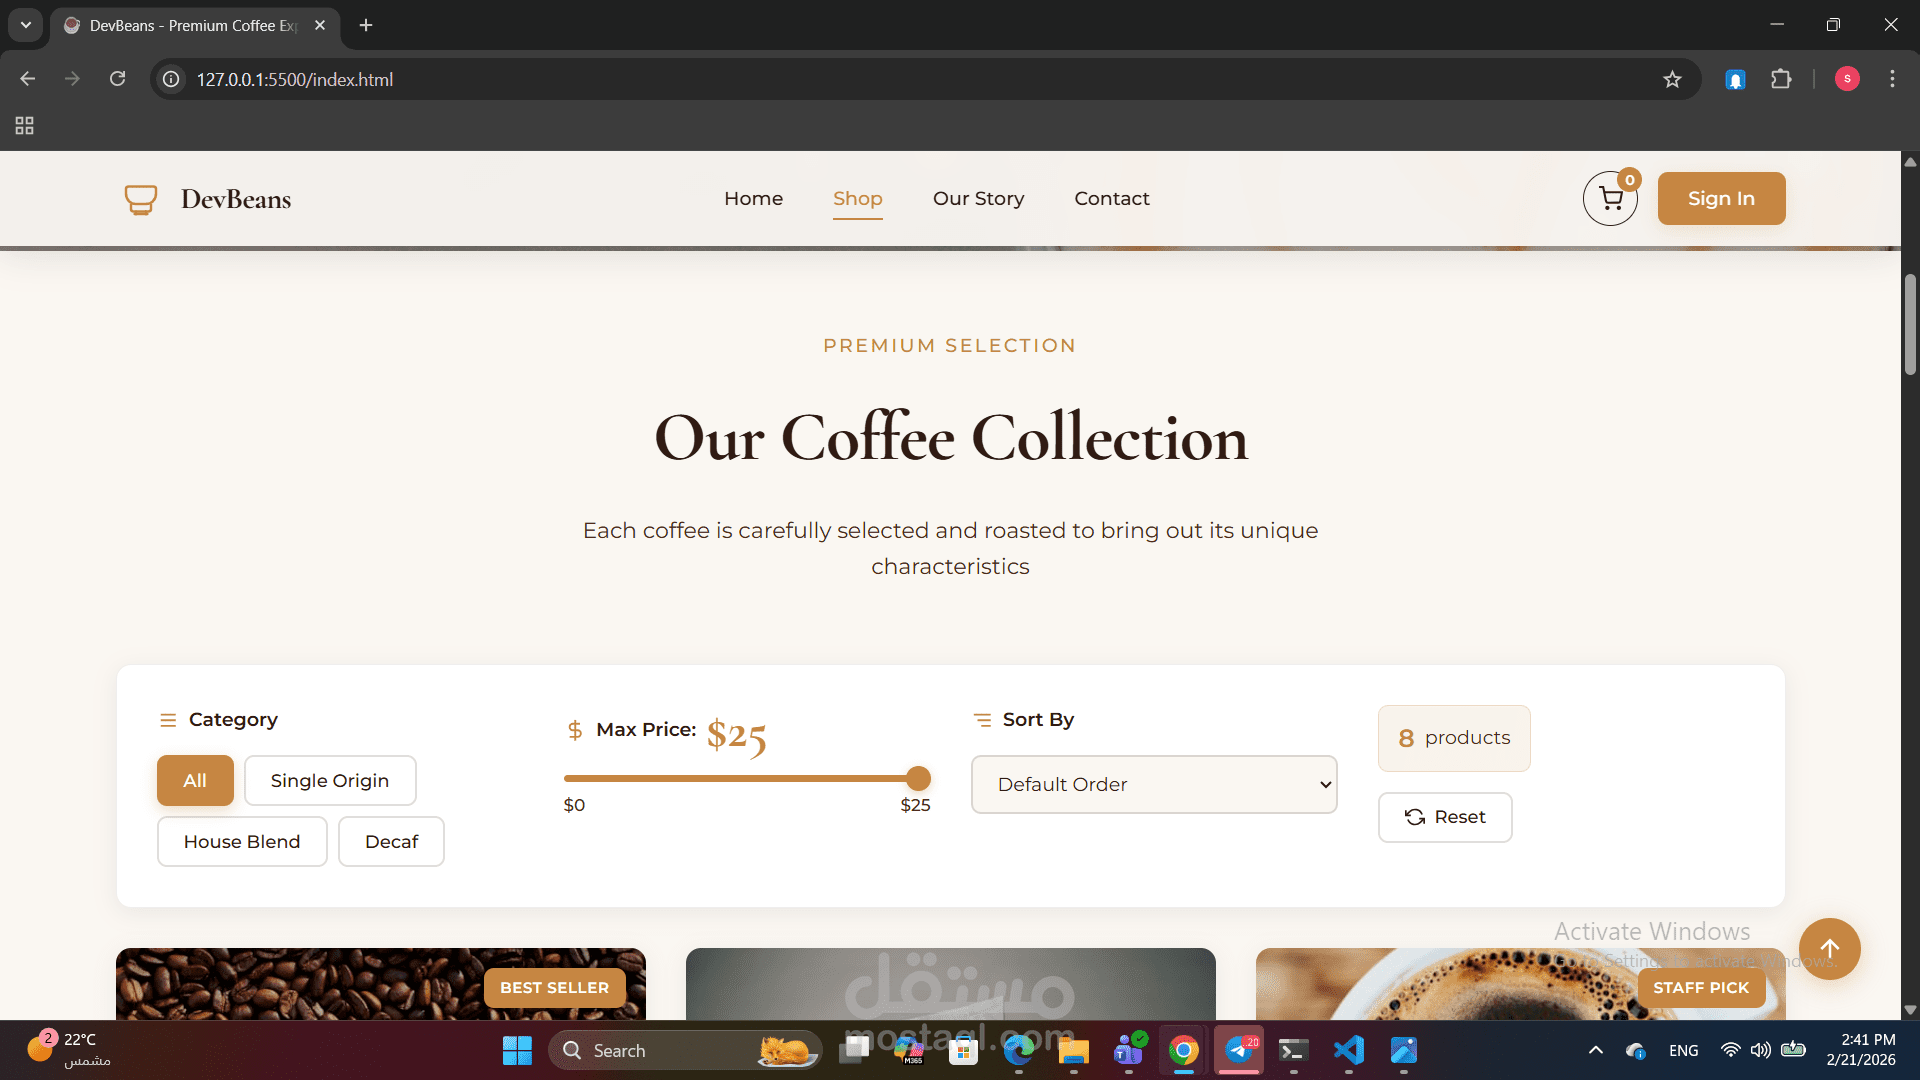Bookmark page with the star icon
Viewport: 1920px width, 1080px height.
pyautogui.click(x=1672, y=79)
